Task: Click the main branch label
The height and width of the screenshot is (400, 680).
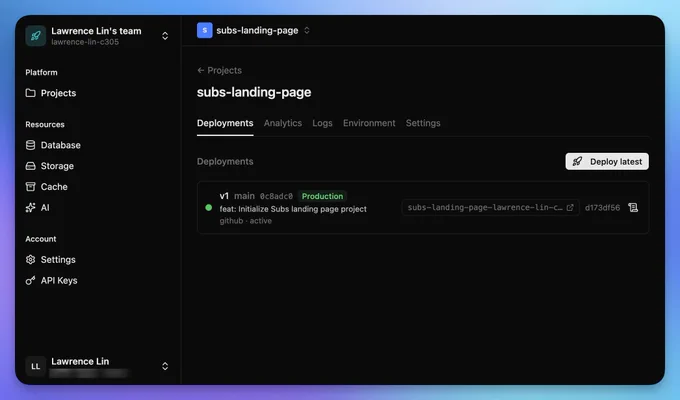Action: click(x=245, y=196)
